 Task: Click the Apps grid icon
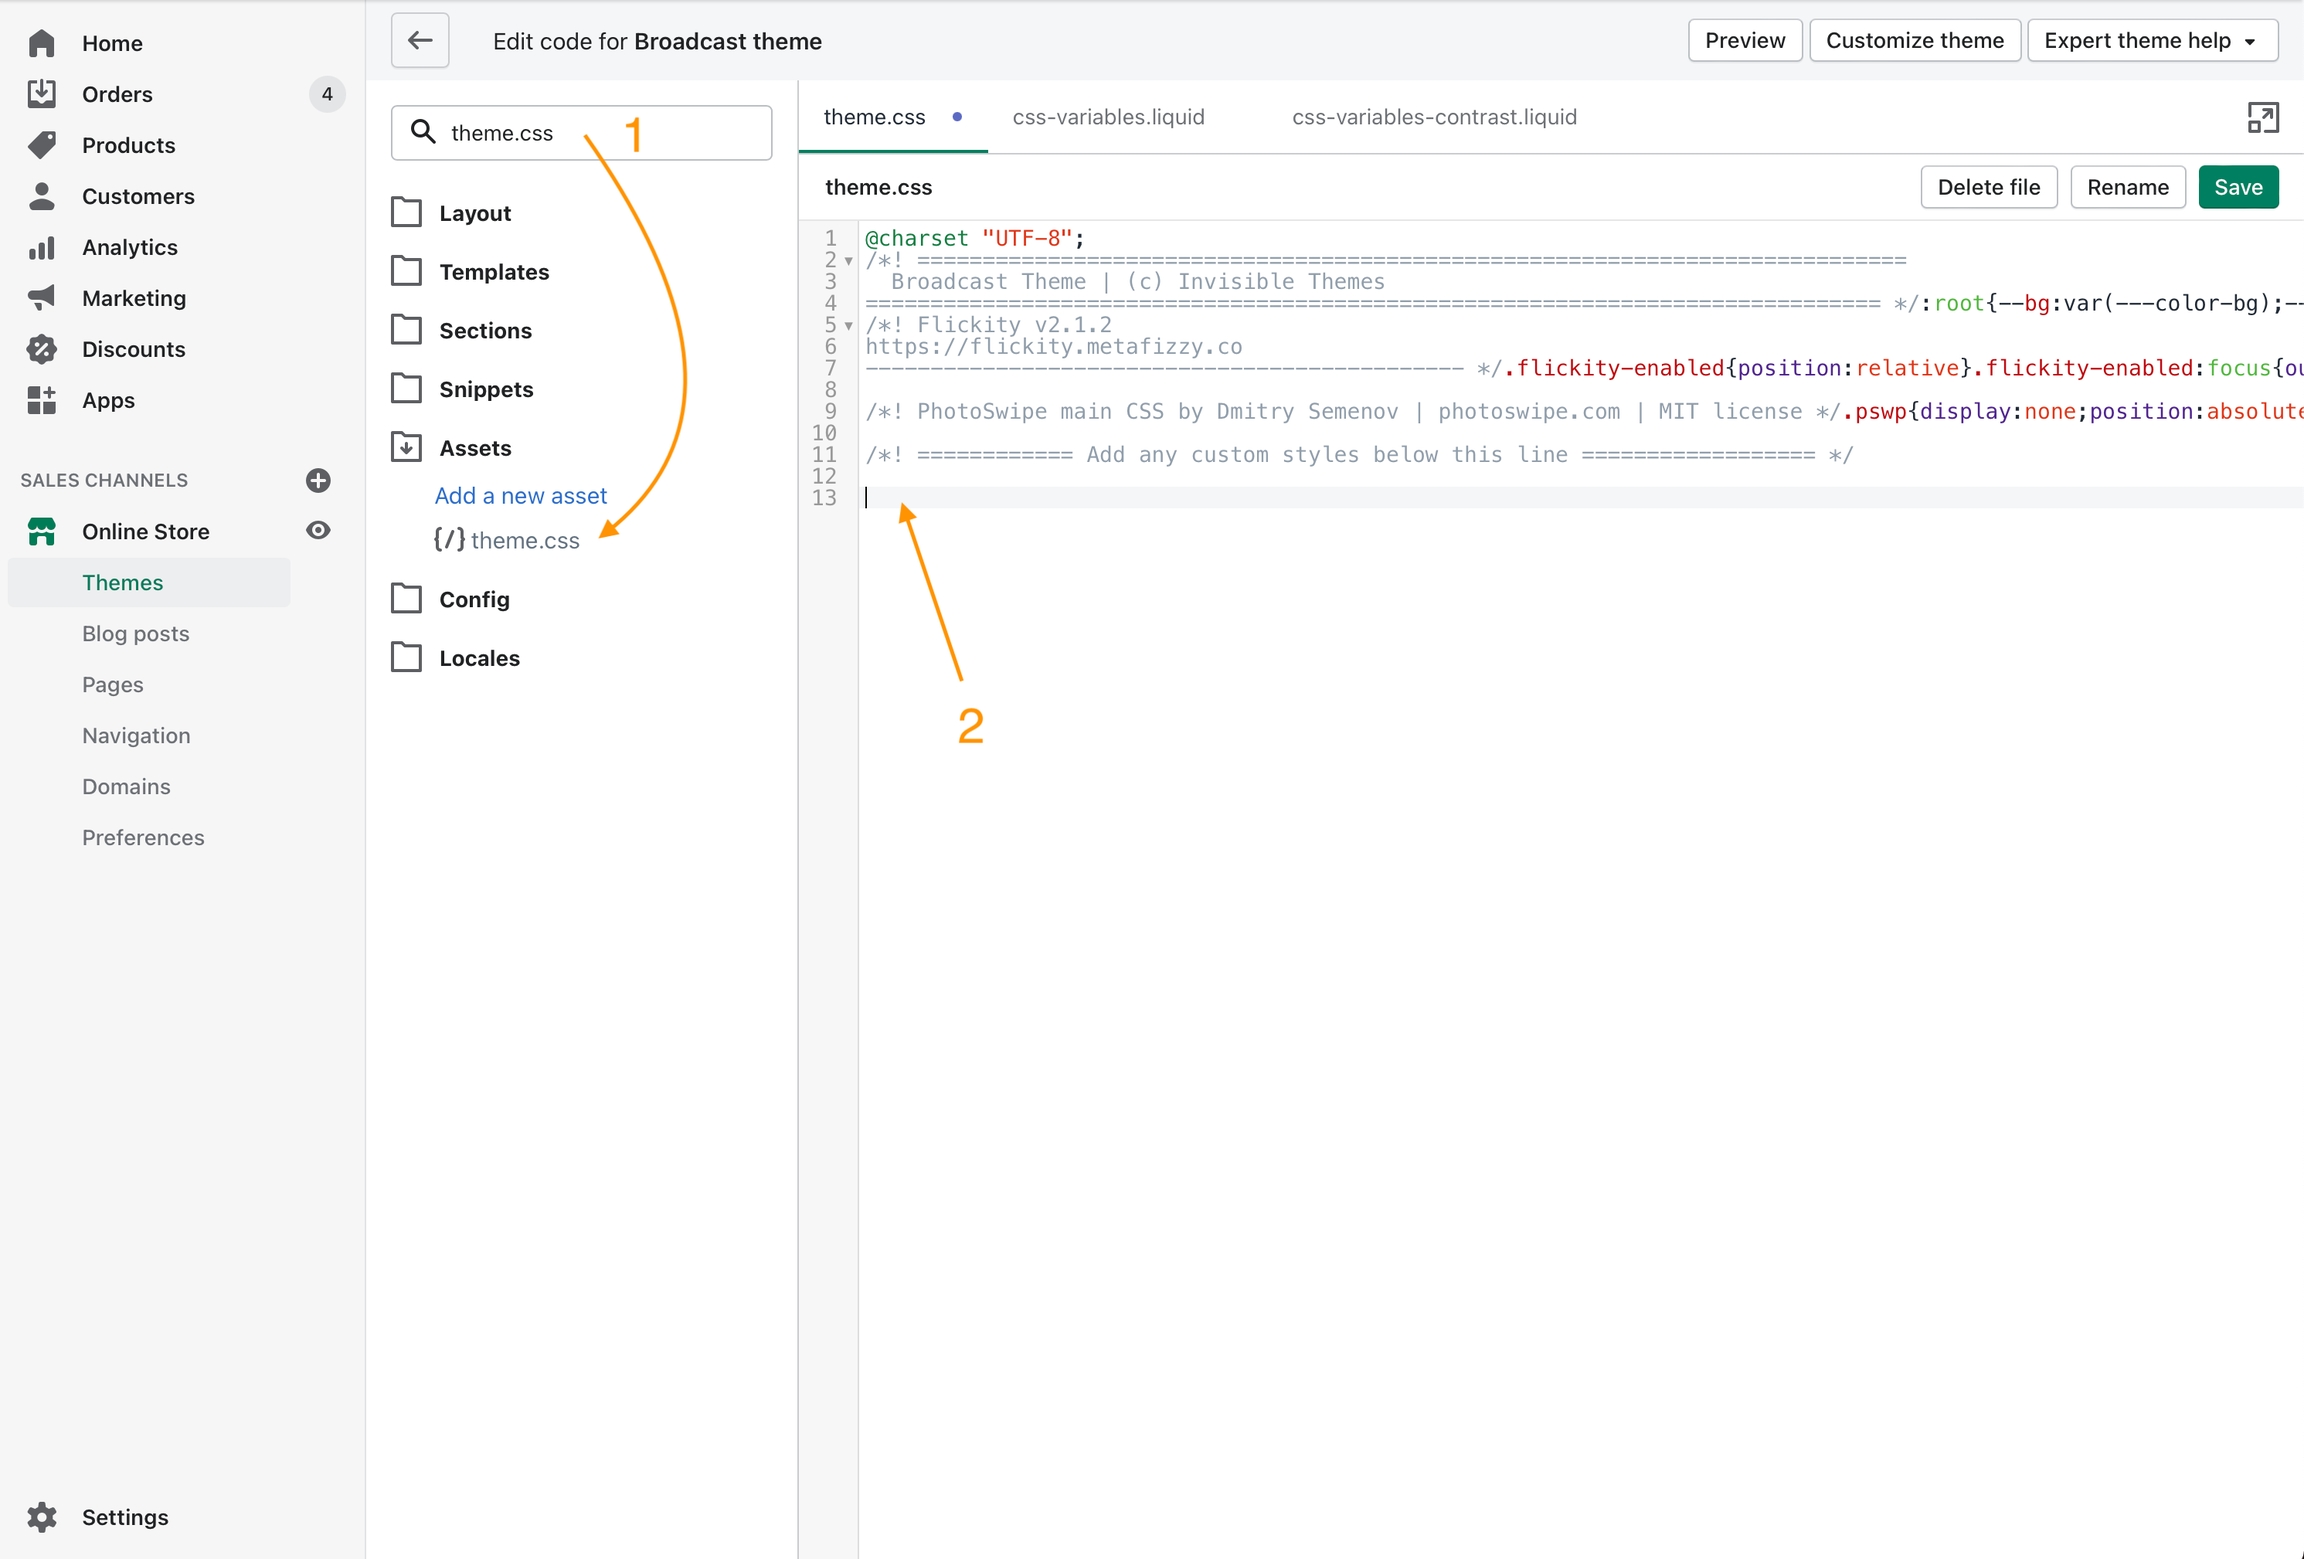tap(42, 400)
